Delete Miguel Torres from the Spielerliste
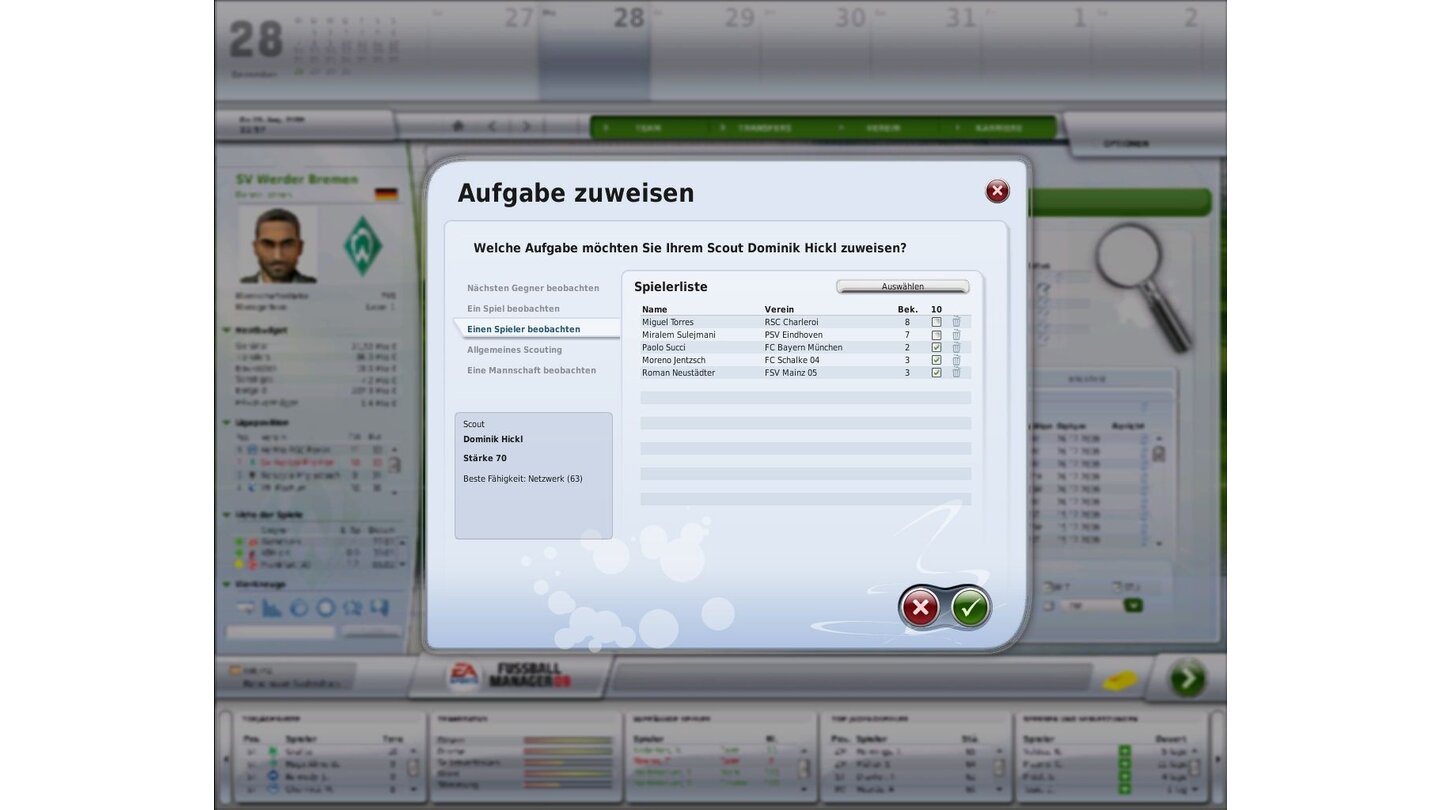 pyautogui.click(x=956, y=322)
